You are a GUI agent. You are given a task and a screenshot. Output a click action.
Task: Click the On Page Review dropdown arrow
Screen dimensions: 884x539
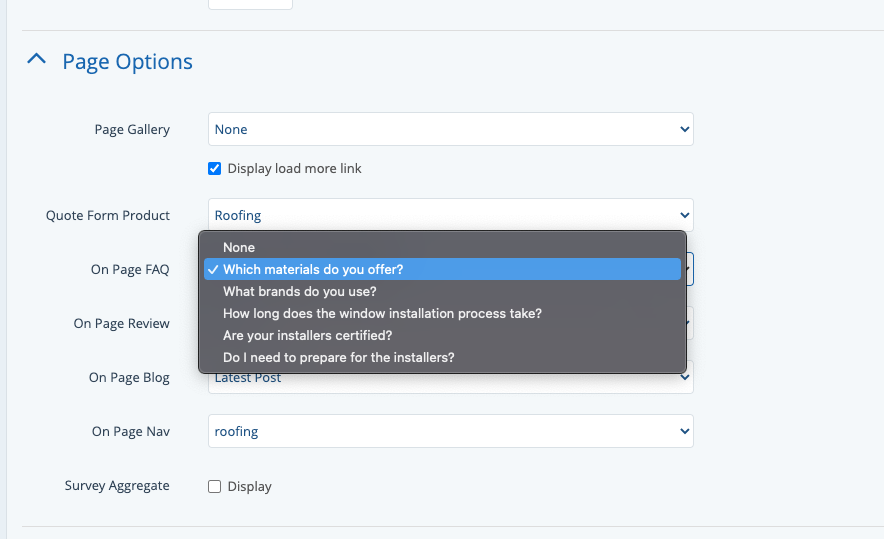coord(689,322)
